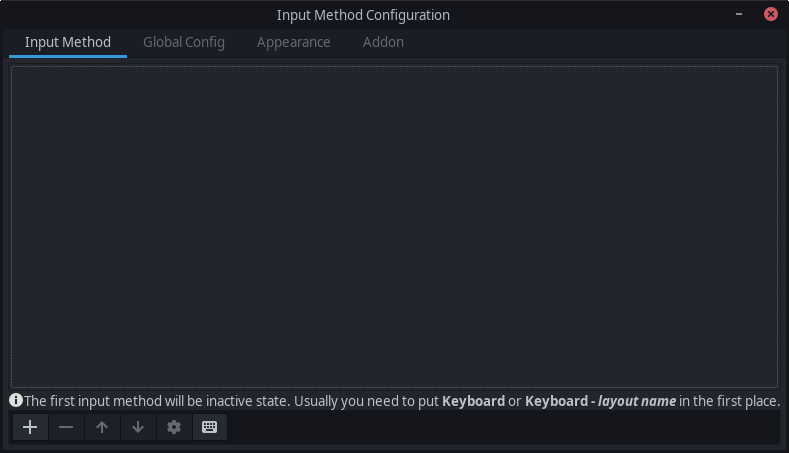The height and width of the screenshot is (453, 789).
Task: Click the bold word Keyboard in the hint
Action: 473,401
